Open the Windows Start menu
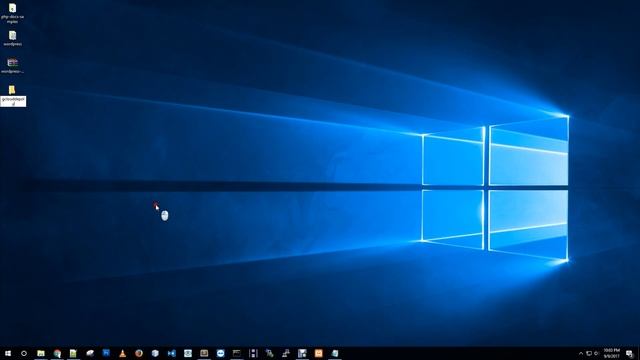This screenshot has height=360, width=640. tap(8, 353)
